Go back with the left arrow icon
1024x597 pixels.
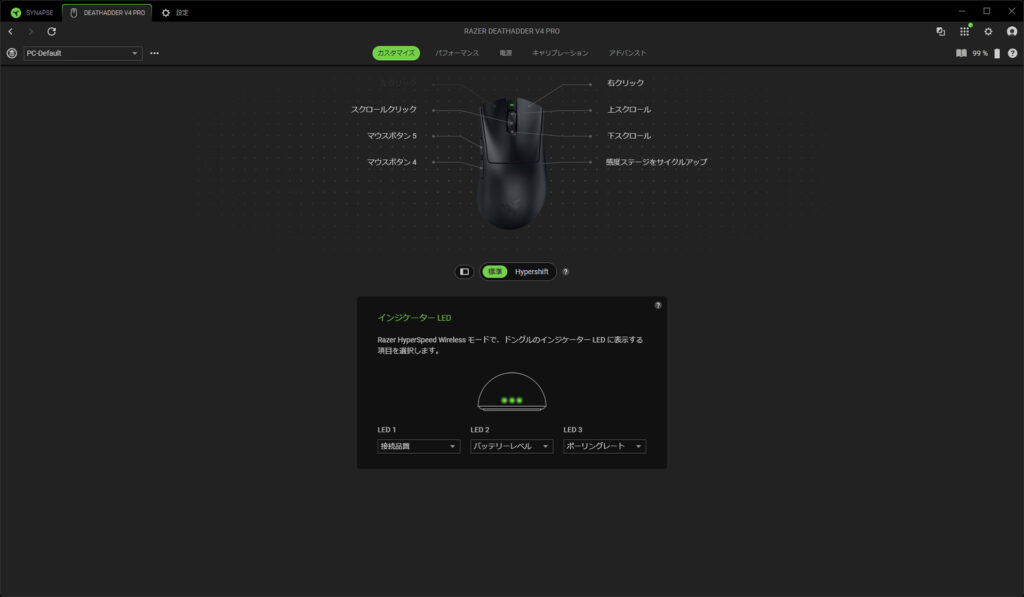[11, 32]
